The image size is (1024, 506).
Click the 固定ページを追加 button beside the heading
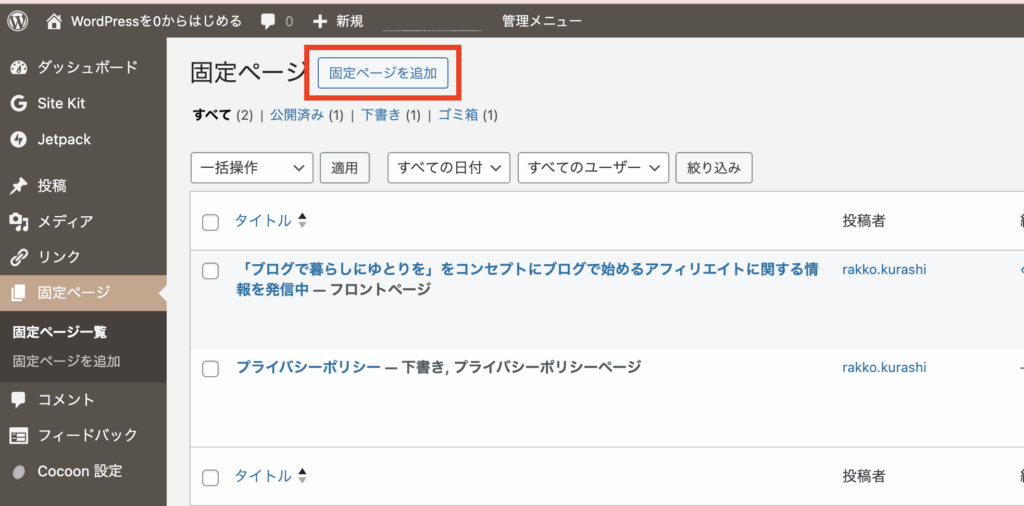click(383, 73)
